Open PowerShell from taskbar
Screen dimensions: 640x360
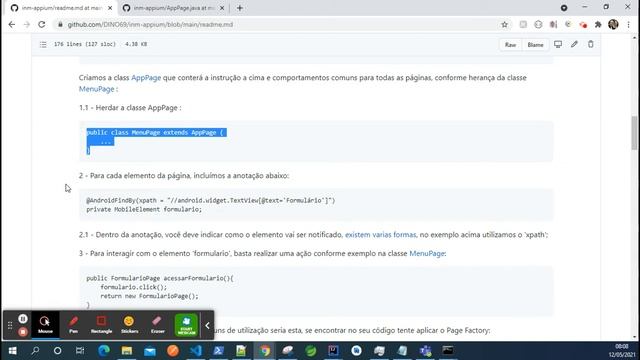pos(218,351)
